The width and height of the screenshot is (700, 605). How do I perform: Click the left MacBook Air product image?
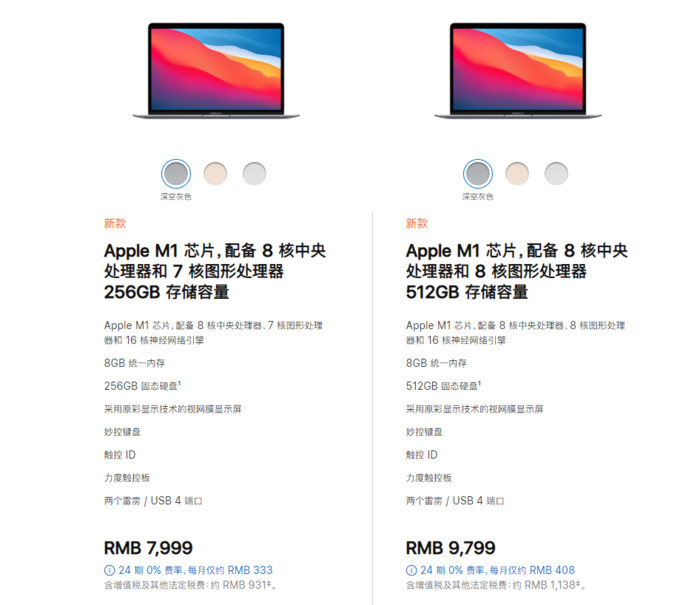coord(216,71)
